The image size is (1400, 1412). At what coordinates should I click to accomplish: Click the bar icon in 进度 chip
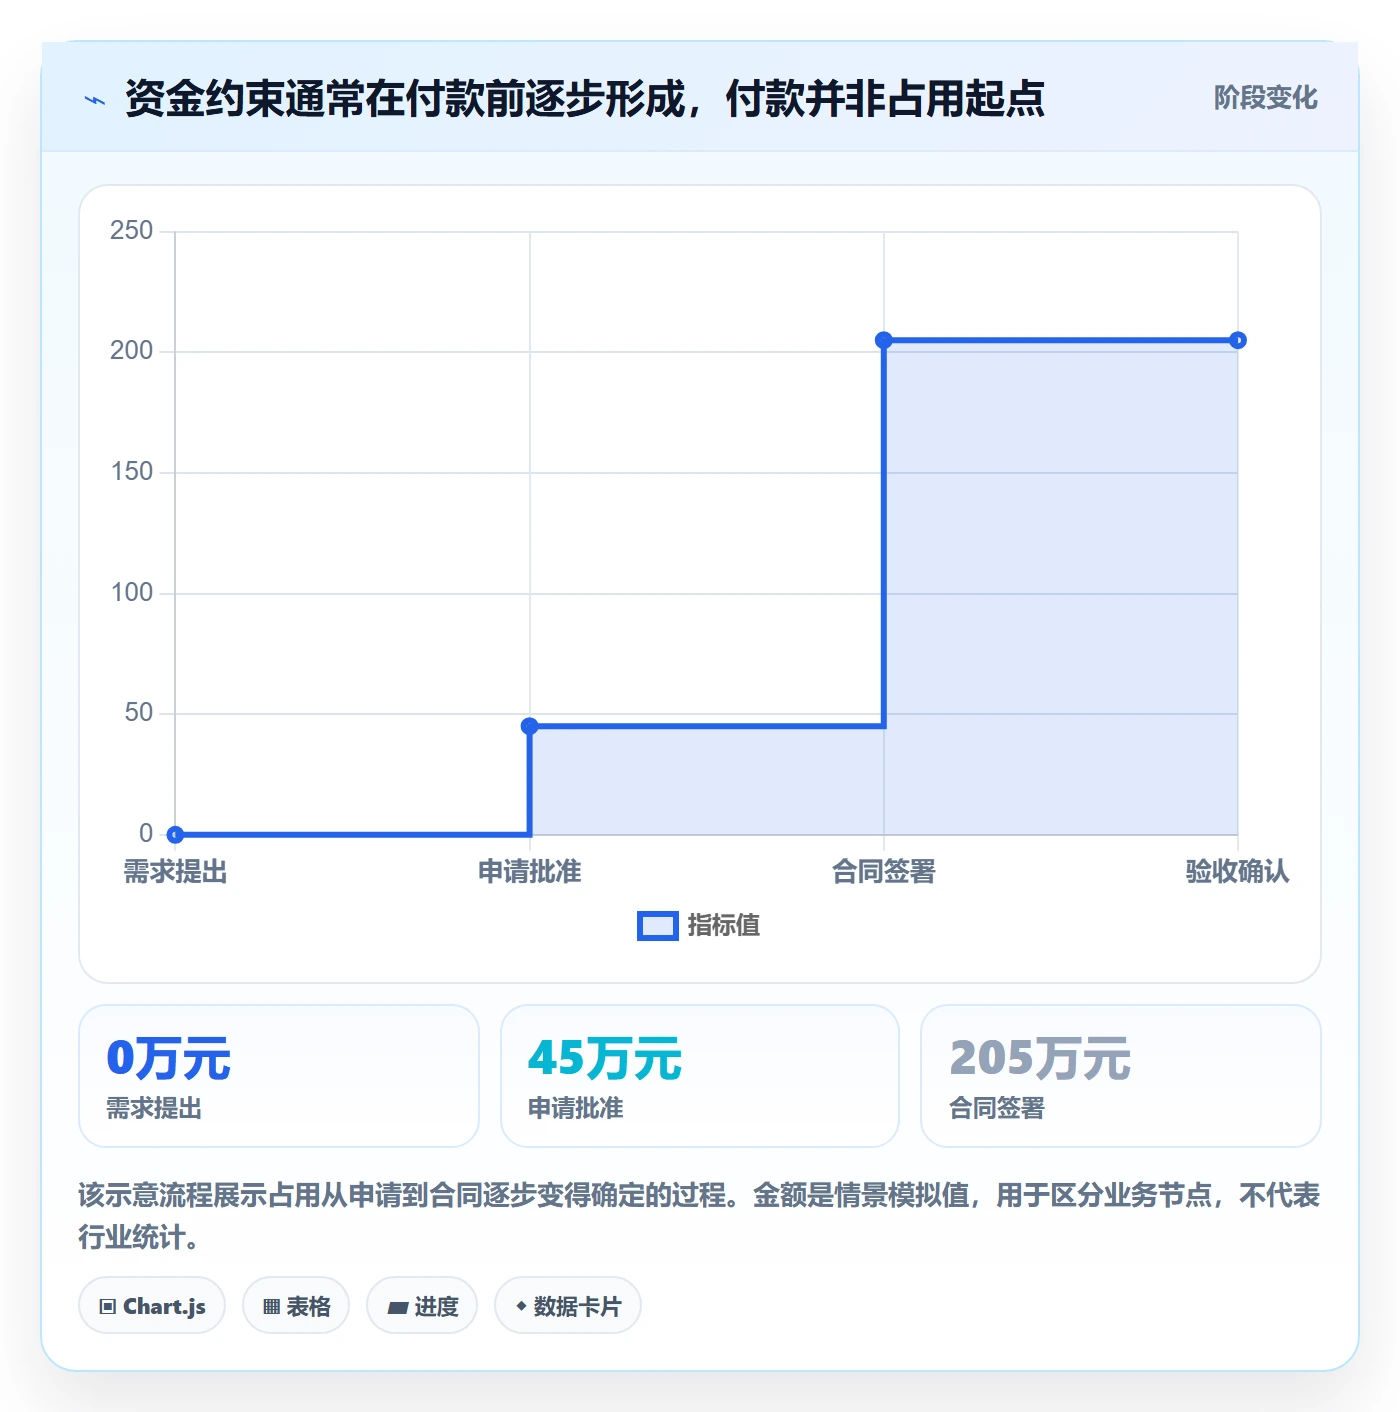[397, 1307]
